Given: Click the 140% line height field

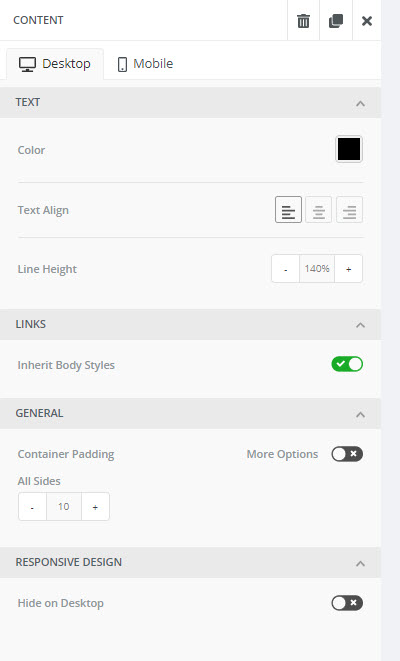Looking at the screenshot, I should 317,269.
